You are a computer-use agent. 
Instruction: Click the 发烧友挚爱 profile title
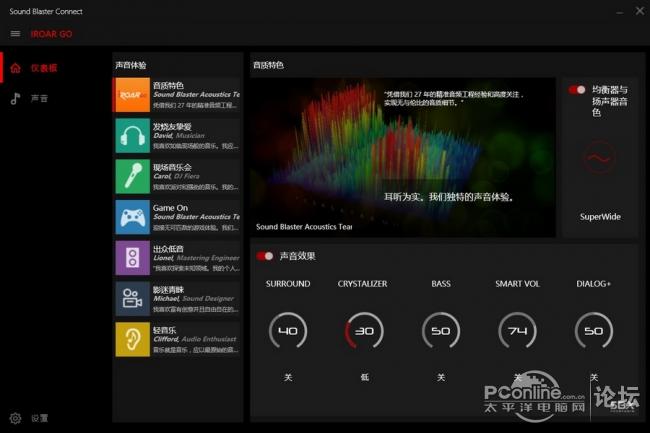172,126
